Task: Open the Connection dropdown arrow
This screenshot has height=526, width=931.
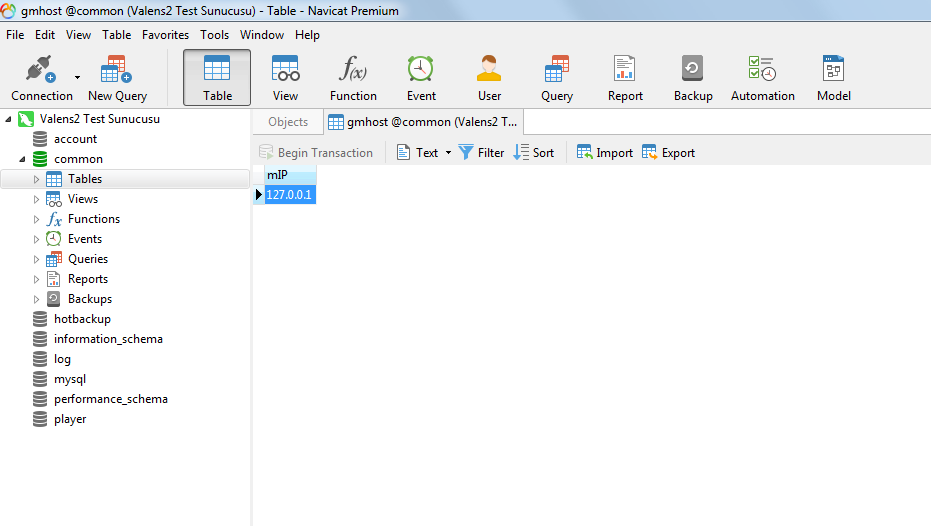Action: coord(77,78)
